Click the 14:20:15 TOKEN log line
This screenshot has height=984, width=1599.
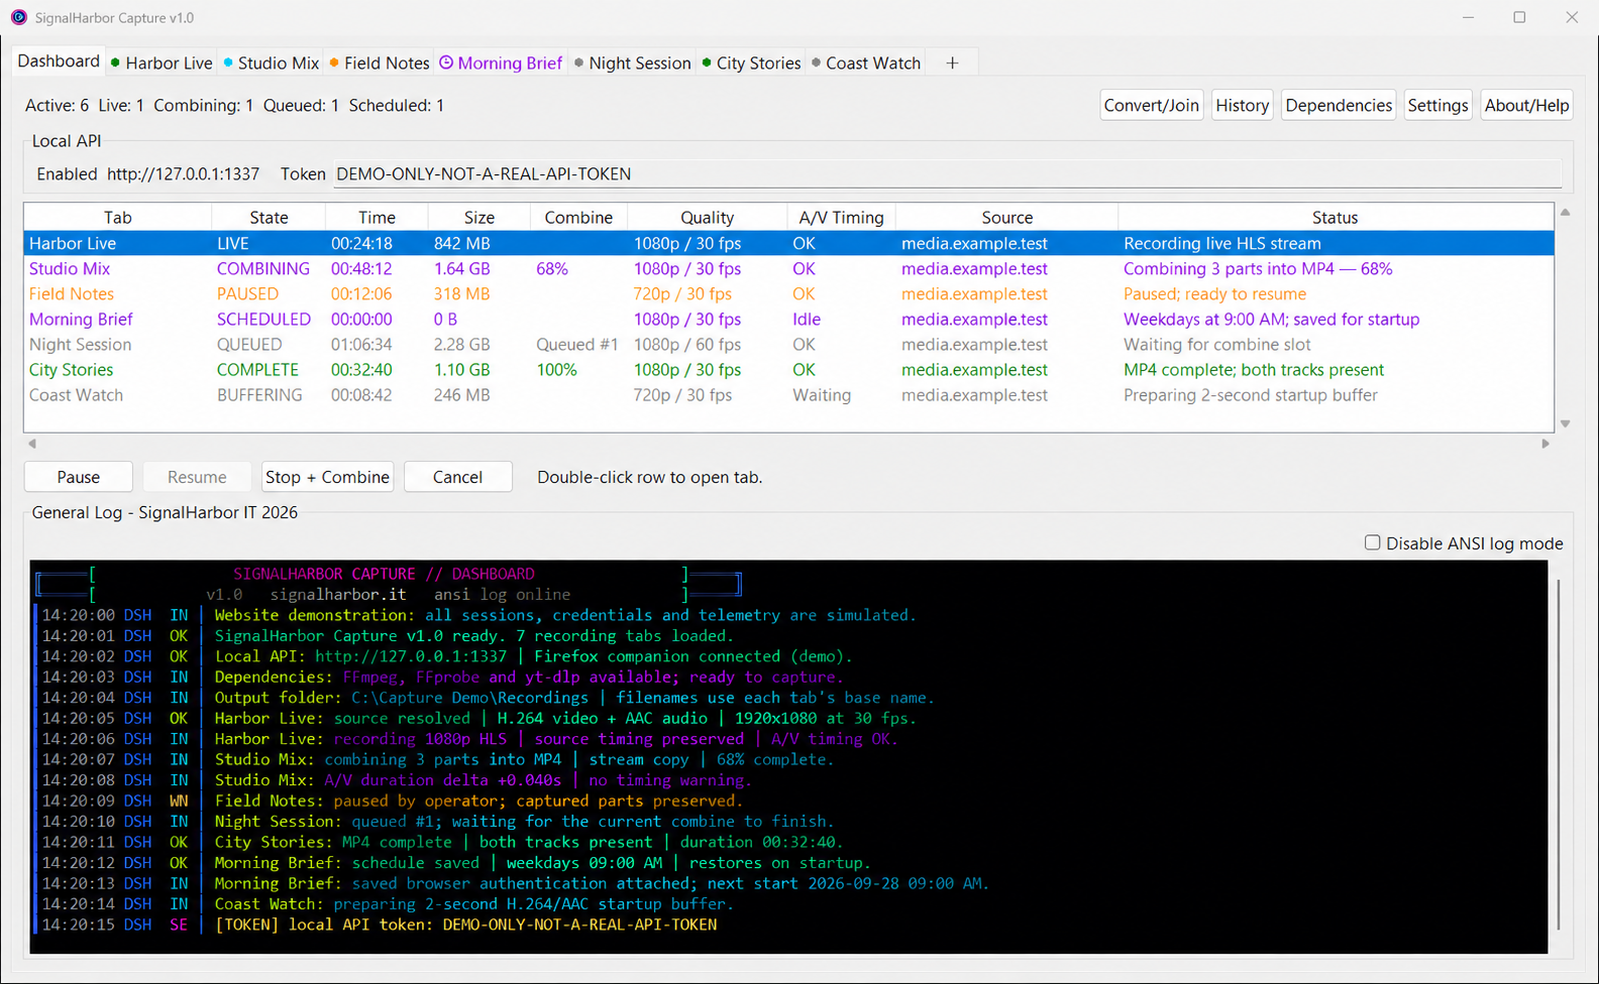click(x=379, y=925)
